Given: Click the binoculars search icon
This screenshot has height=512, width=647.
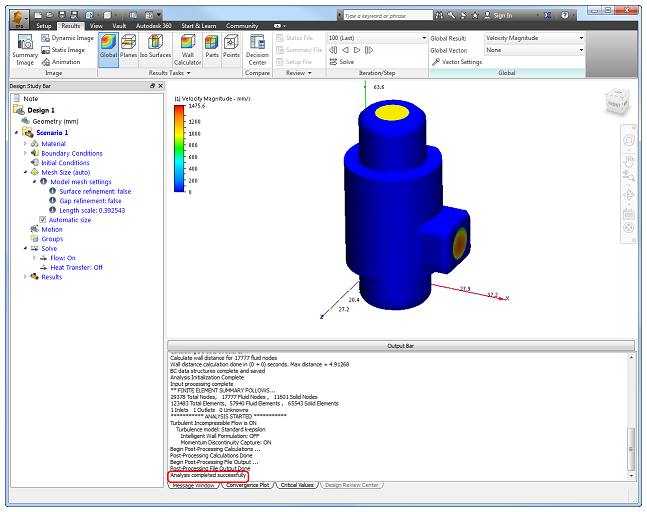Looking at the screenshot, I should (439, 15).
